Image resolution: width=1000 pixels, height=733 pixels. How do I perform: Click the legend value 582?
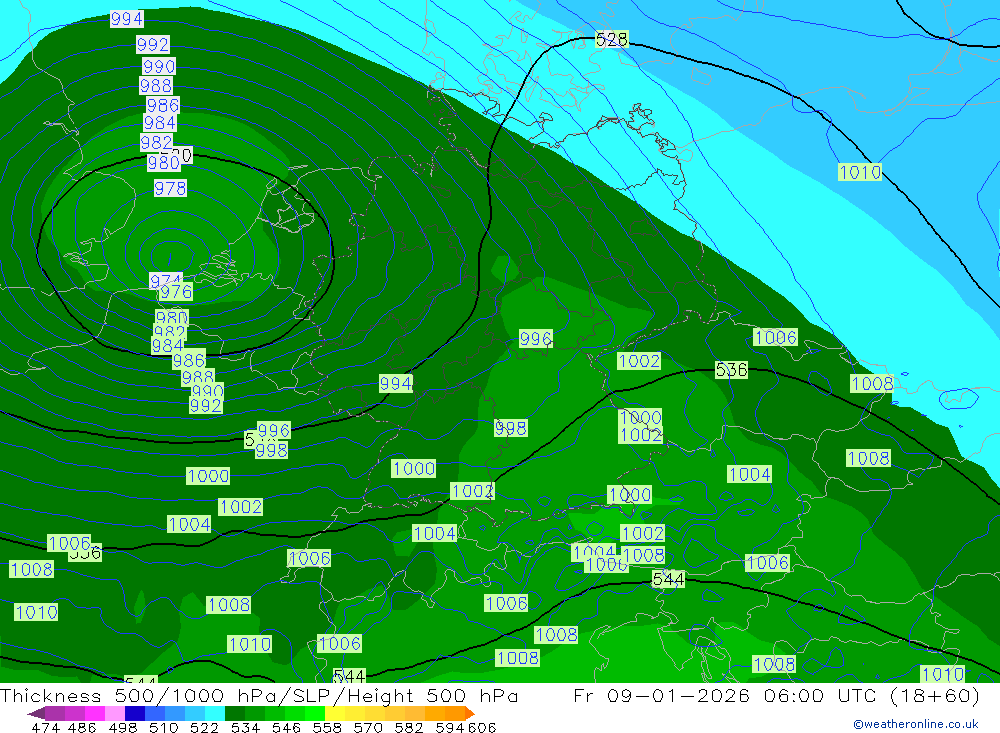(409, 727)
